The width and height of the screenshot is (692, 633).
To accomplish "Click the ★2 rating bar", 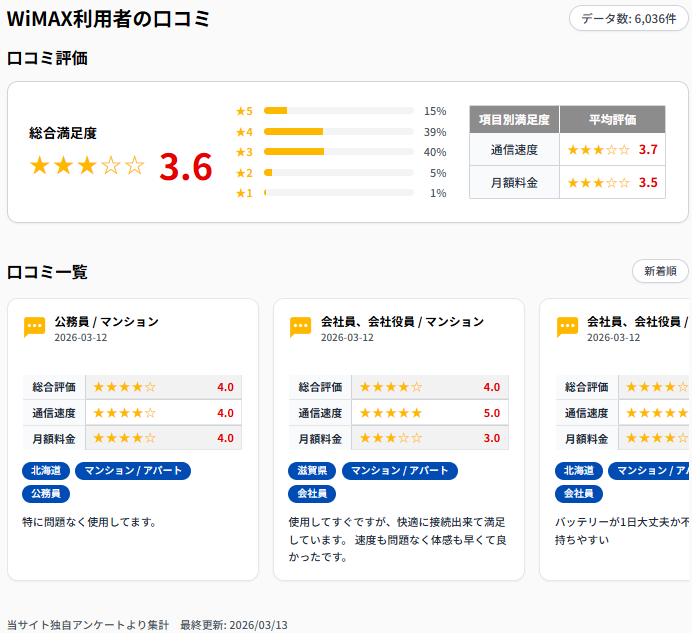I will (x=338, y=173).
